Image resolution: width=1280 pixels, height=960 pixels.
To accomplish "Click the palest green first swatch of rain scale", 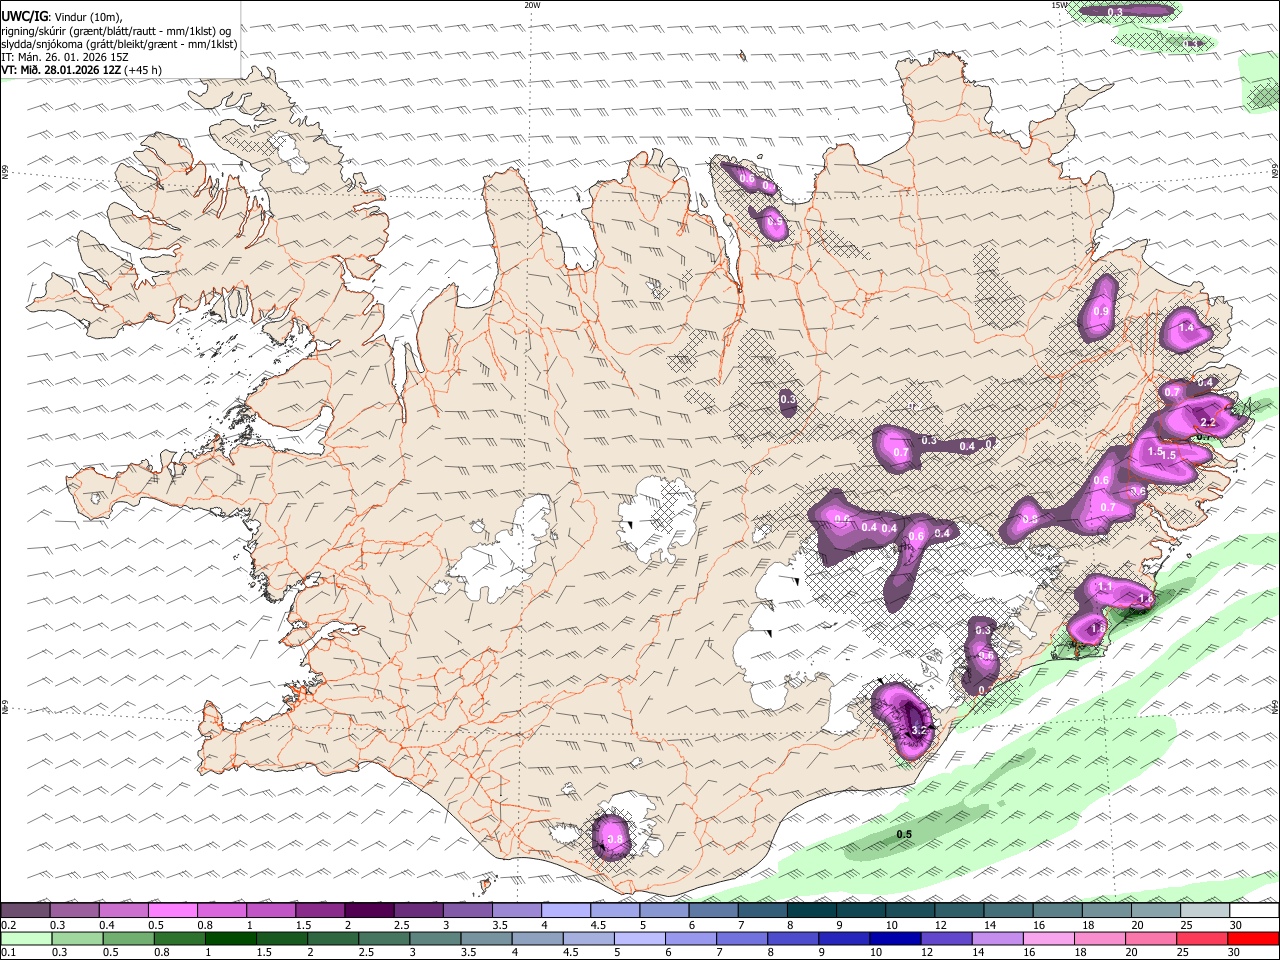I will tap(25, 939).
